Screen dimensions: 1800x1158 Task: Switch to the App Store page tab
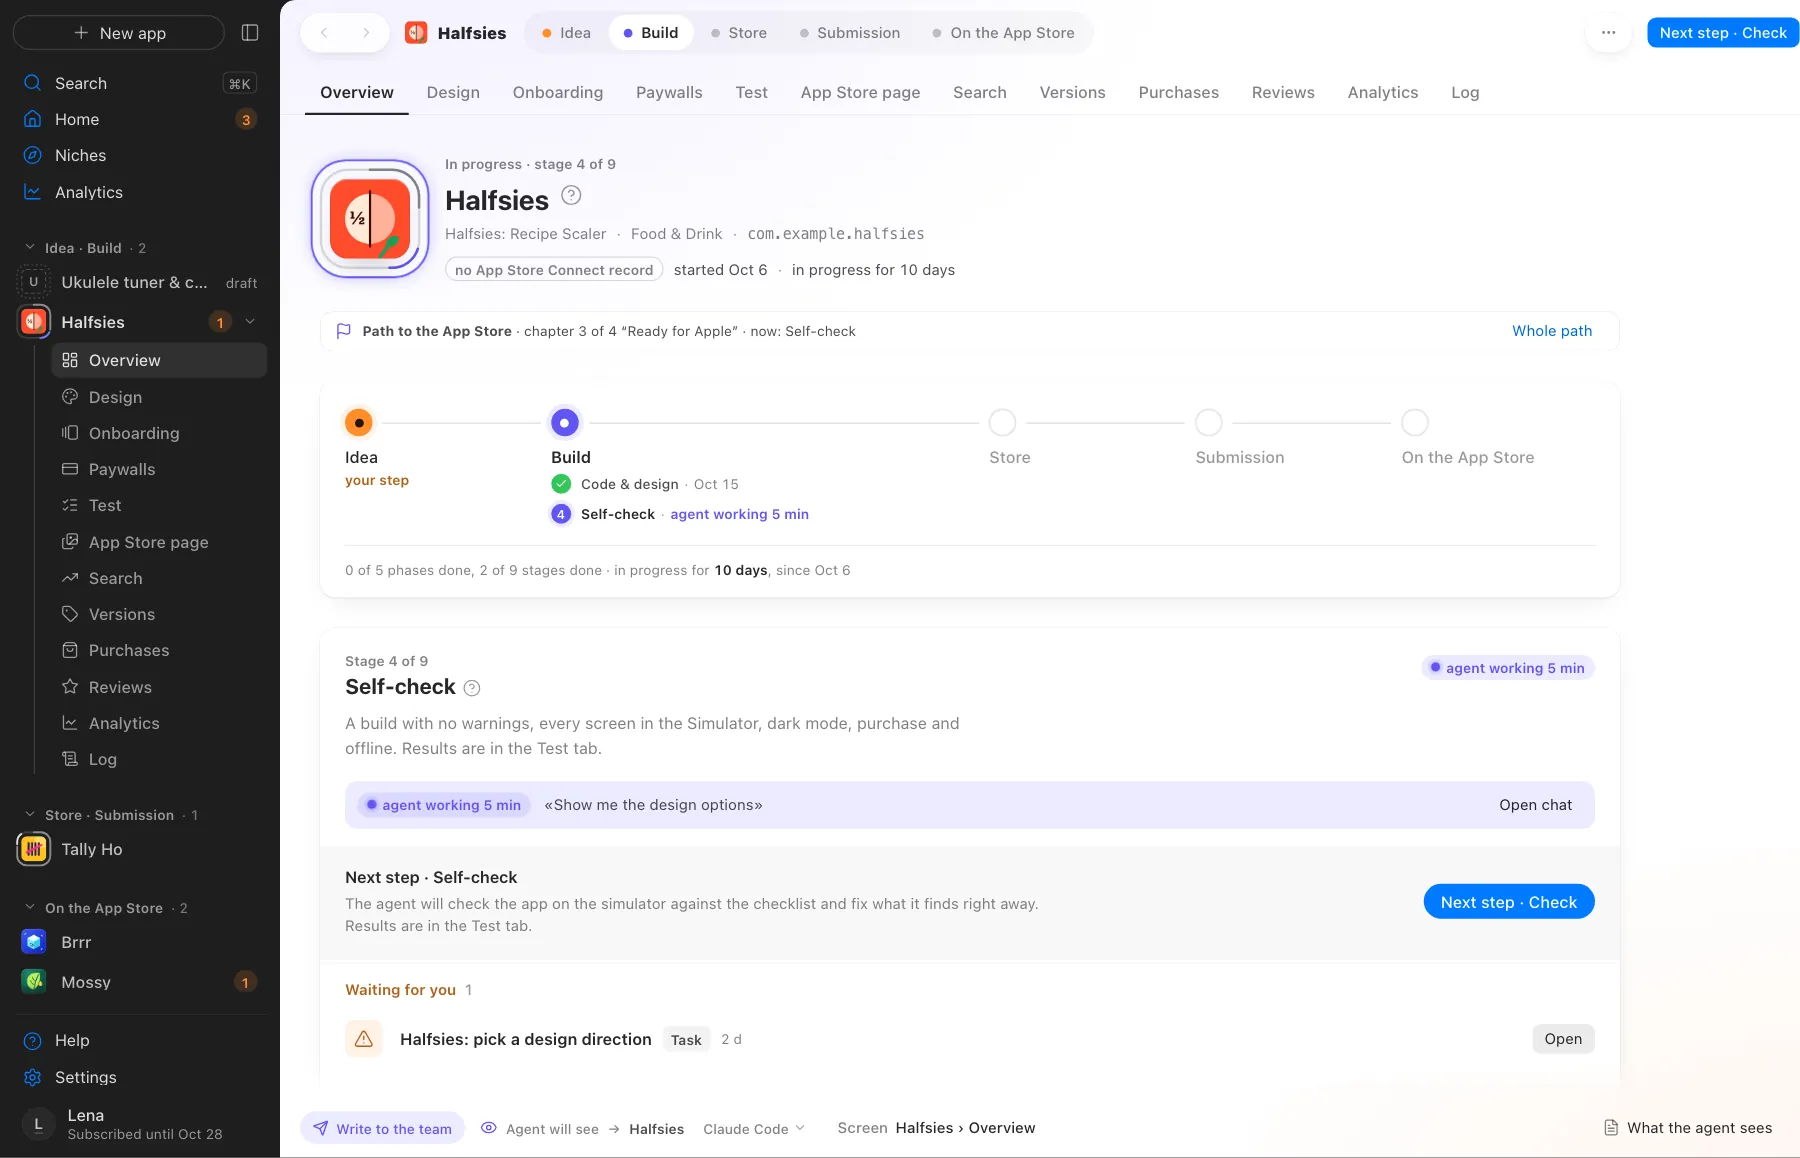pos(860,93)
